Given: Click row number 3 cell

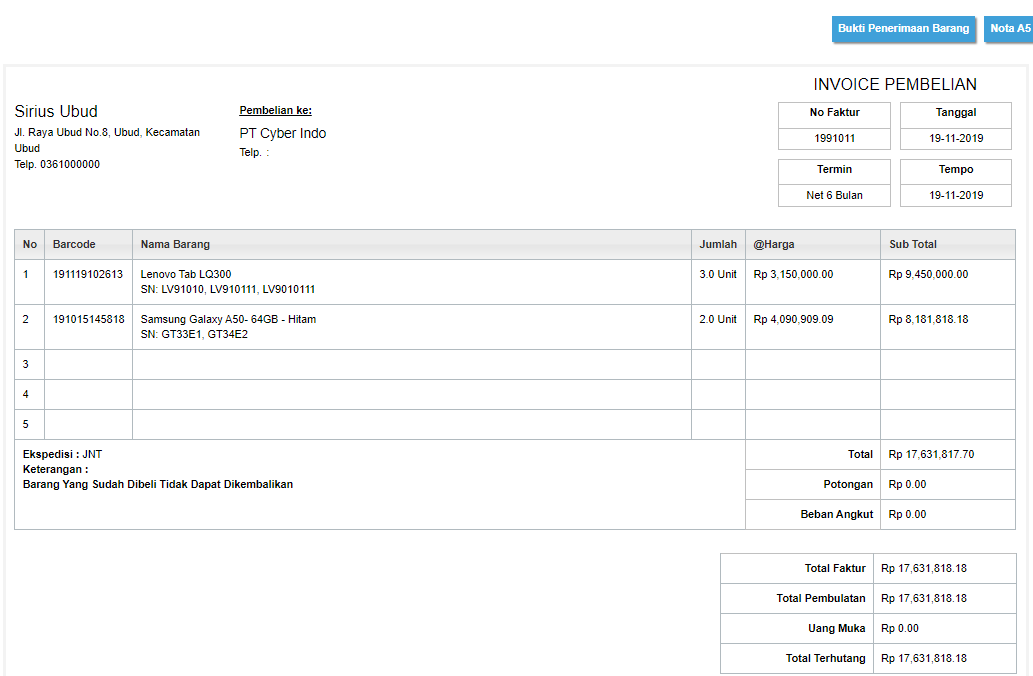Looking at the screenshot, I should 30,364.
